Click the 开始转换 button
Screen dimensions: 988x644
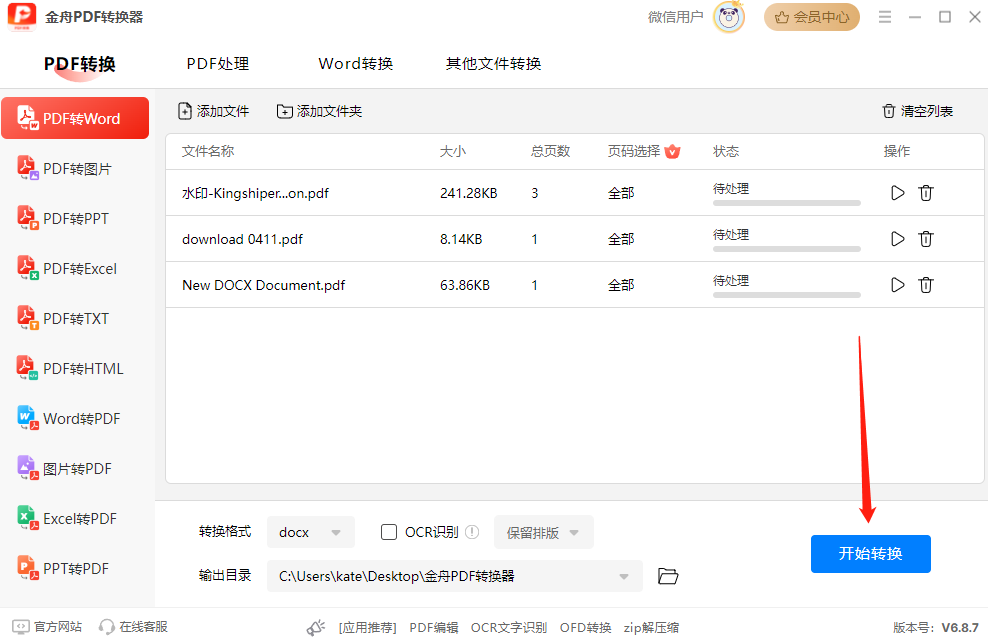(870, 553)
